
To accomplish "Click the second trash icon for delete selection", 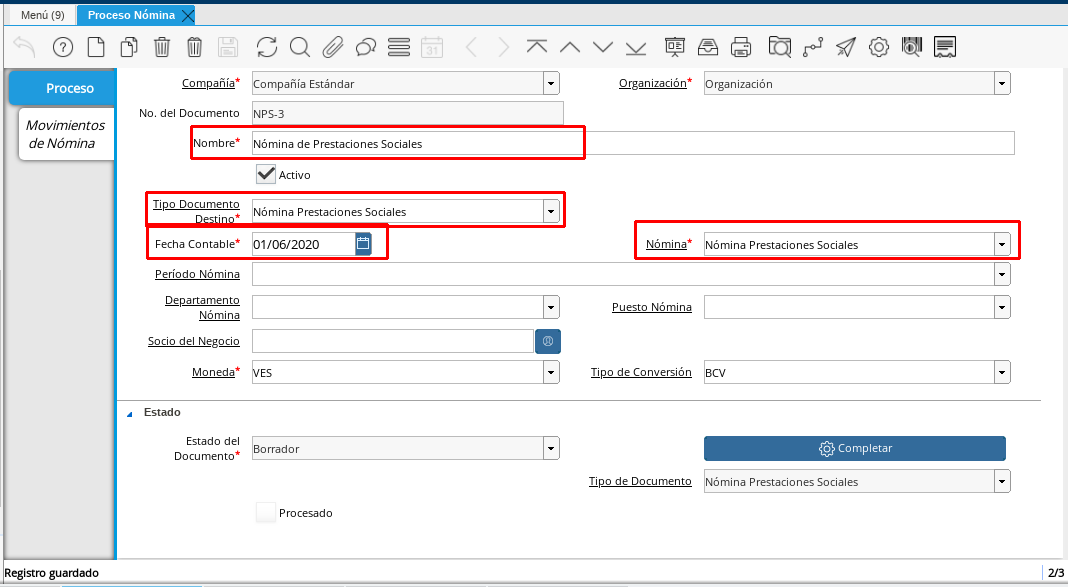I will (195, 47).
